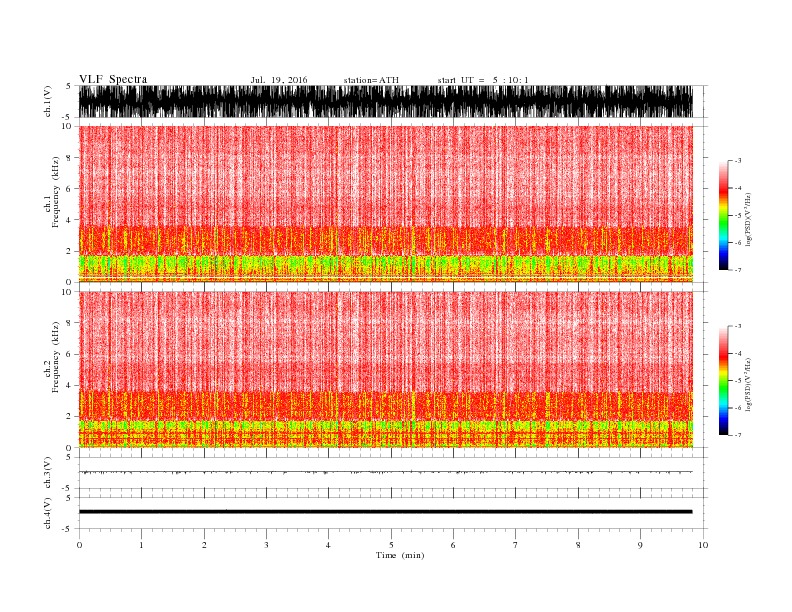The width and height of the screenshot is (792, 612).
Task: Click the Time axis tick label "3"
Action: (x=266, y=545)
